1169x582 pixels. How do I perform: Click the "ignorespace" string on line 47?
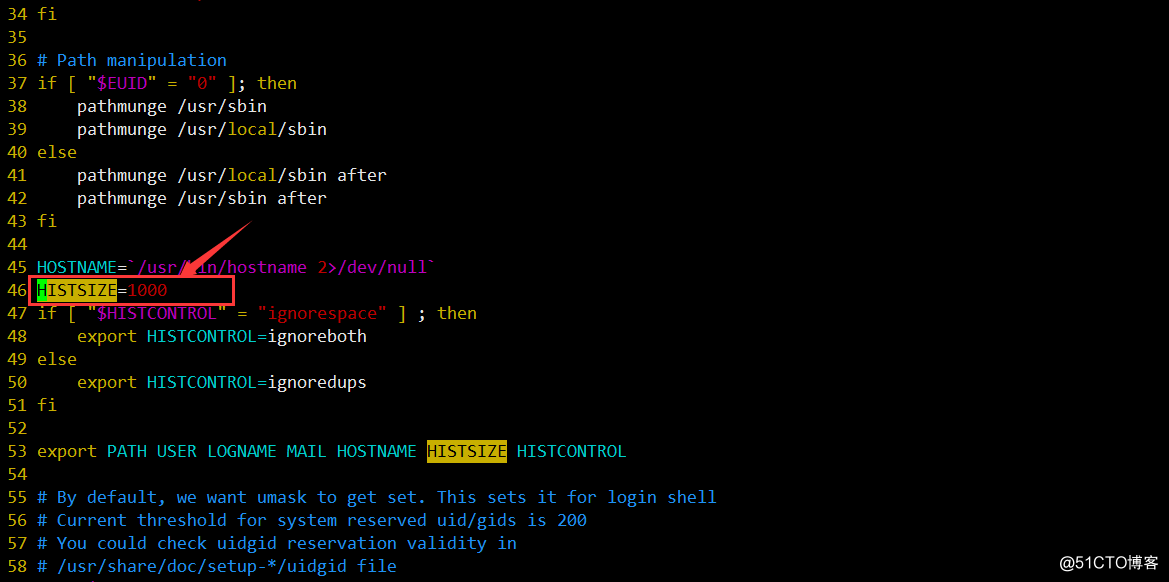click(x=323, y=312)
